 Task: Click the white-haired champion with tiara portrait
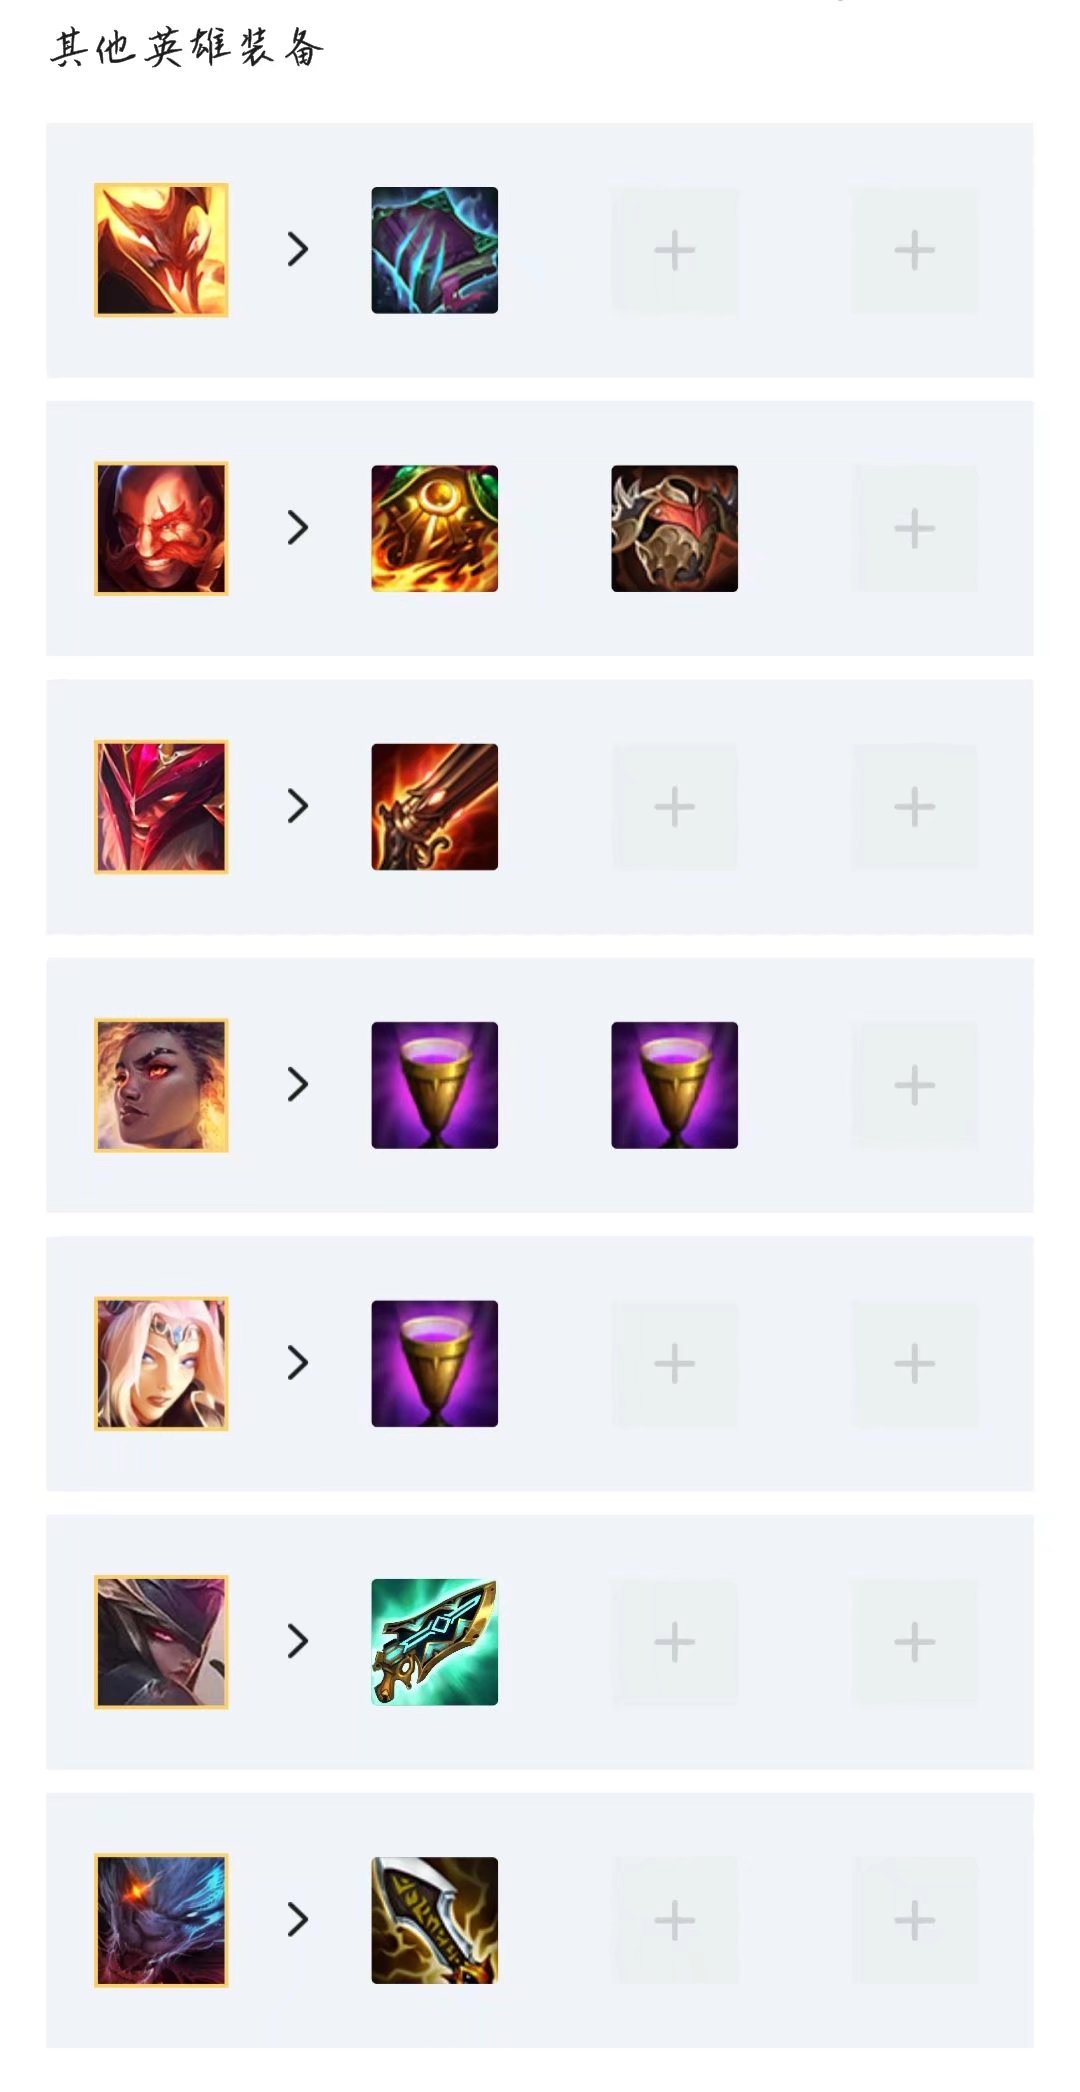tap(161, 1363)
